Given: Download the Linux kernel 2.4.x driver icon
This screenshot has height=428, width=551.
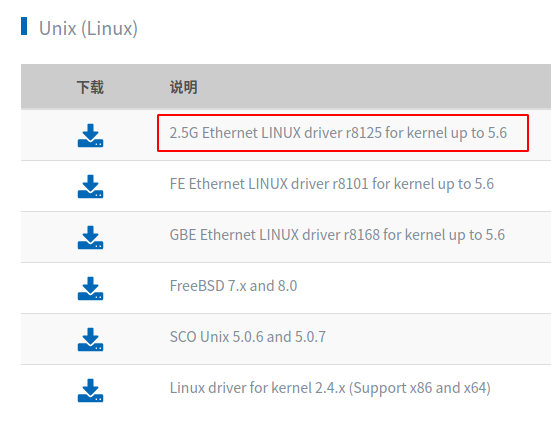Looking at the screenshot, I should click(x=90, y=390).
